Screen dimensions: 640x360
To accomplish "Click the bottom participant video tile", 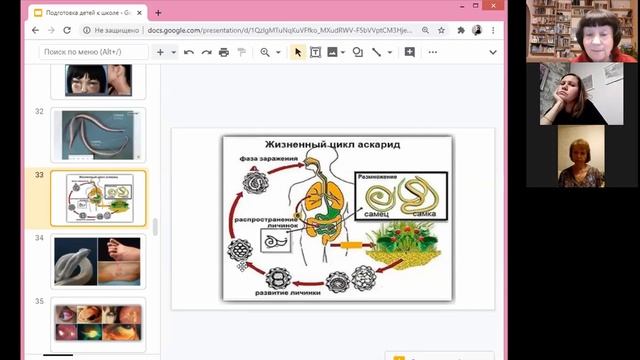I will (x=581, y=156).
